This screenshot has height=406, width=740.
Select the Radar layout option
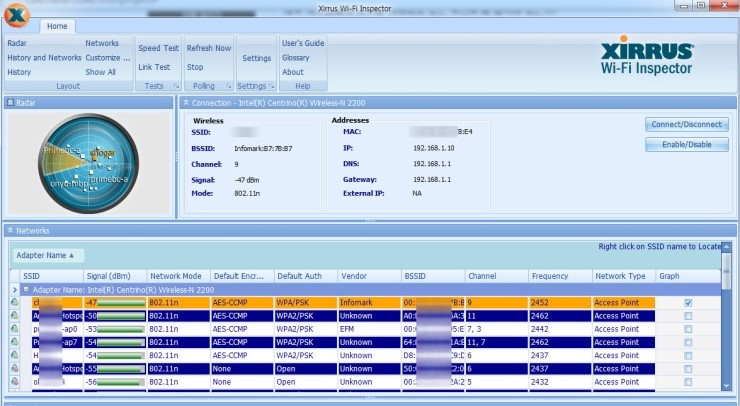tap(17, 43)
